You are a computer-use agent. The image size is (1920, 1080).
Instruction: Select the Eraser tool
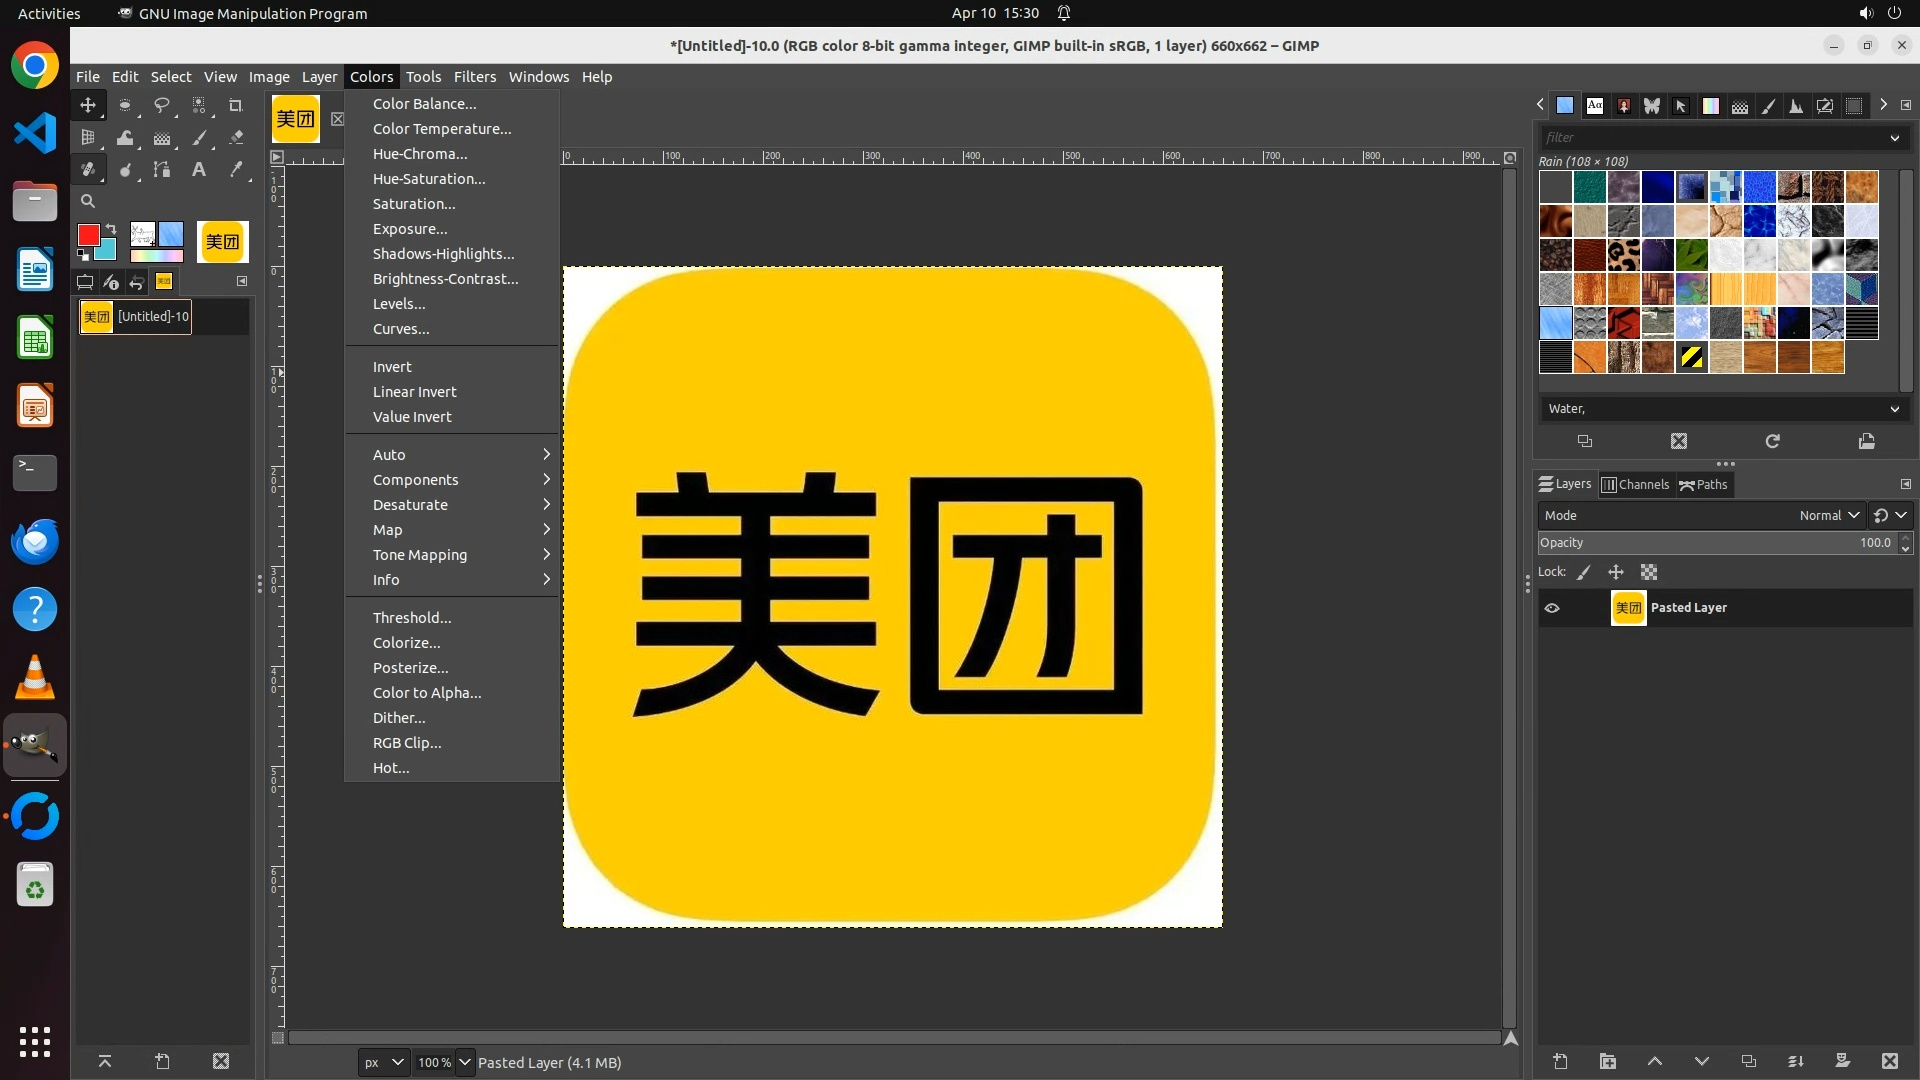pyautogui.click(x=236, y=138)
